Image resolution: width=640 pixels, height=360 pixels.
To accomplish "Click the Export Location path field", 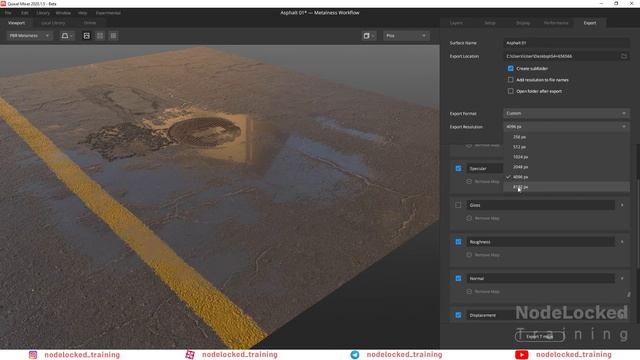I will pos(561,56).
